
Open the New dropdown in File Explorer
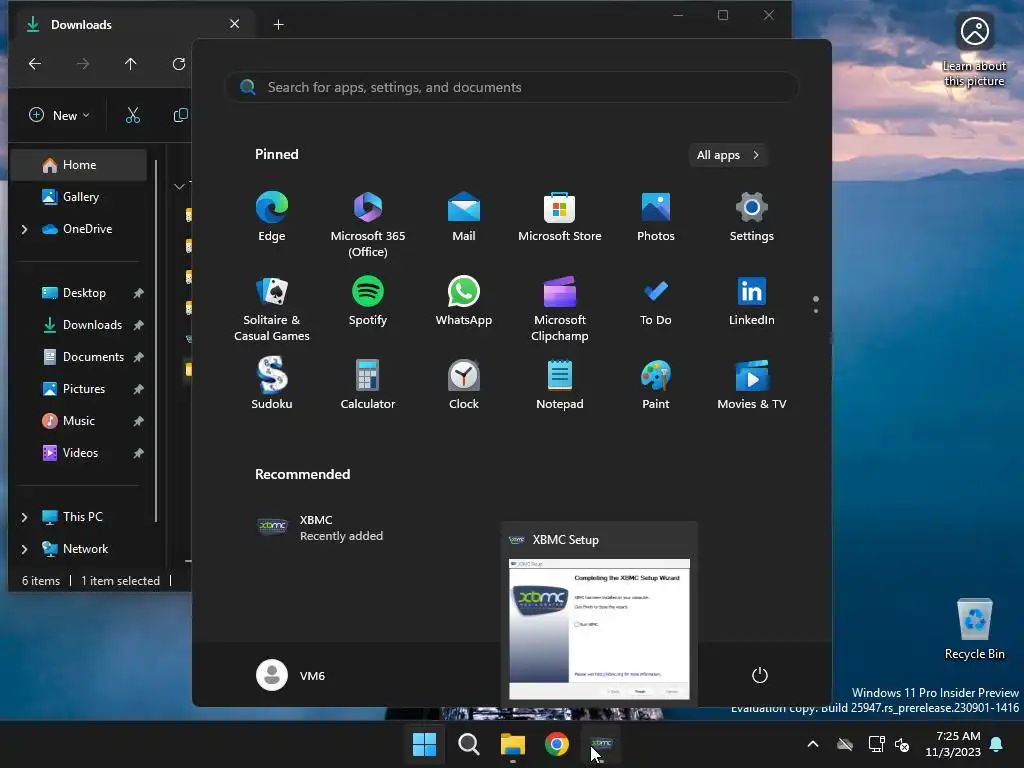59,116
